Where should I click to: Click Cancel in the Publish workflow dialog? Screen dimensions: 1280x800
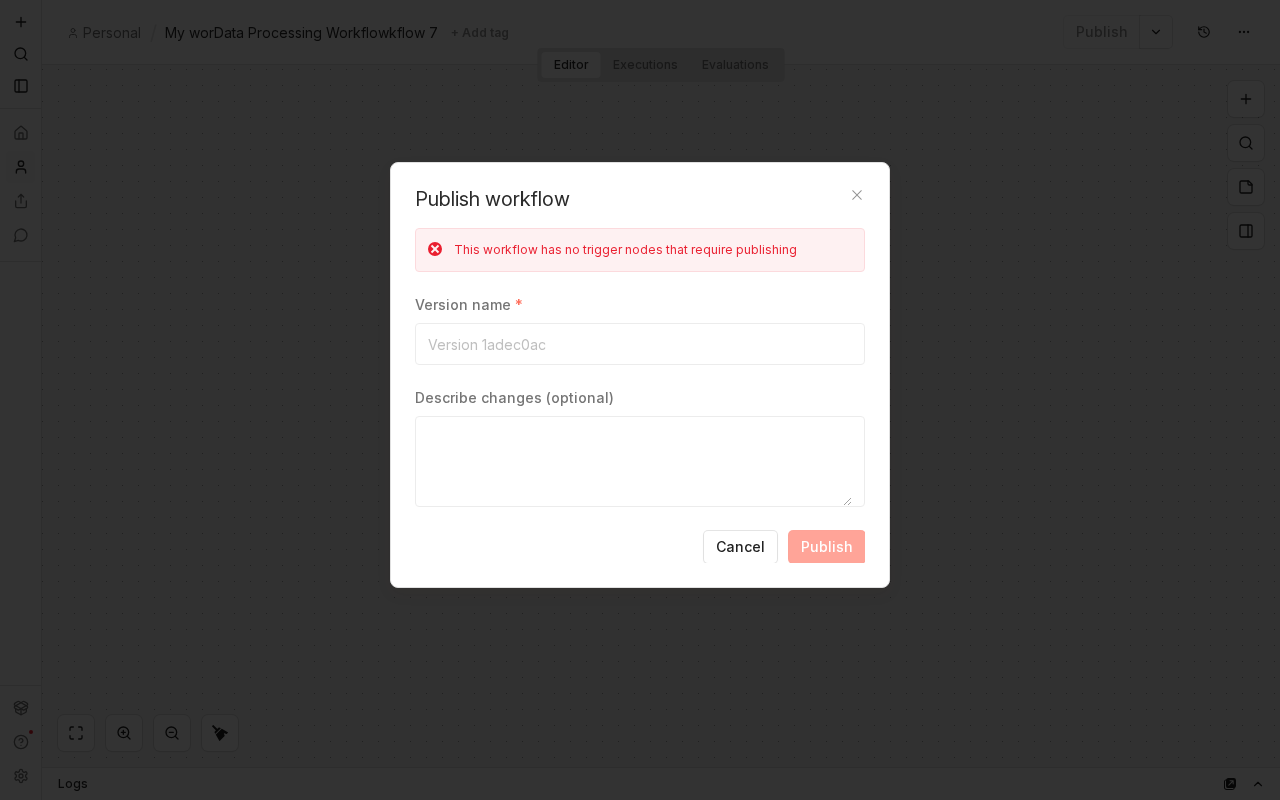coord(740,547)
